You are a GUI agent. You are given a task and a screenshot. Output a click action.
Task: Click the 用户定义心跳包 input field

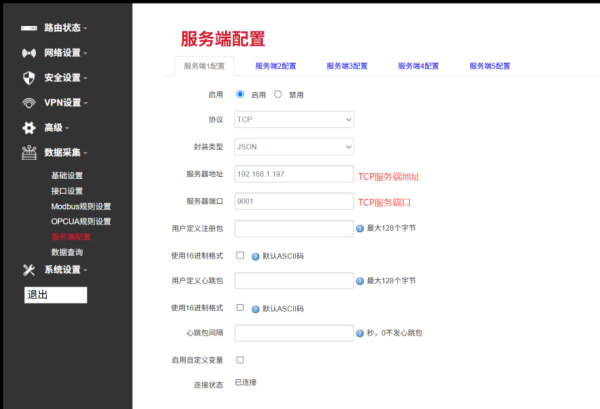pos(294,281)
